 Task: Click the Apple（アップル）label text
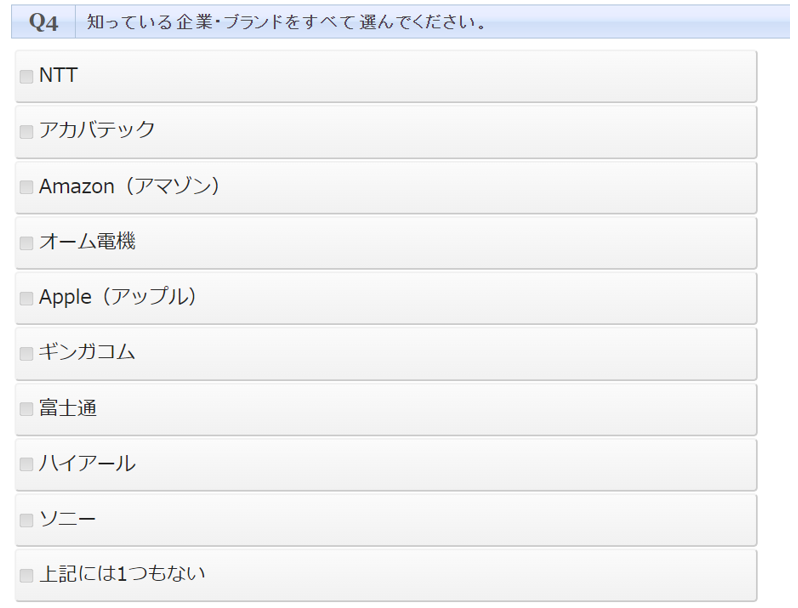[x=118, y=297]
